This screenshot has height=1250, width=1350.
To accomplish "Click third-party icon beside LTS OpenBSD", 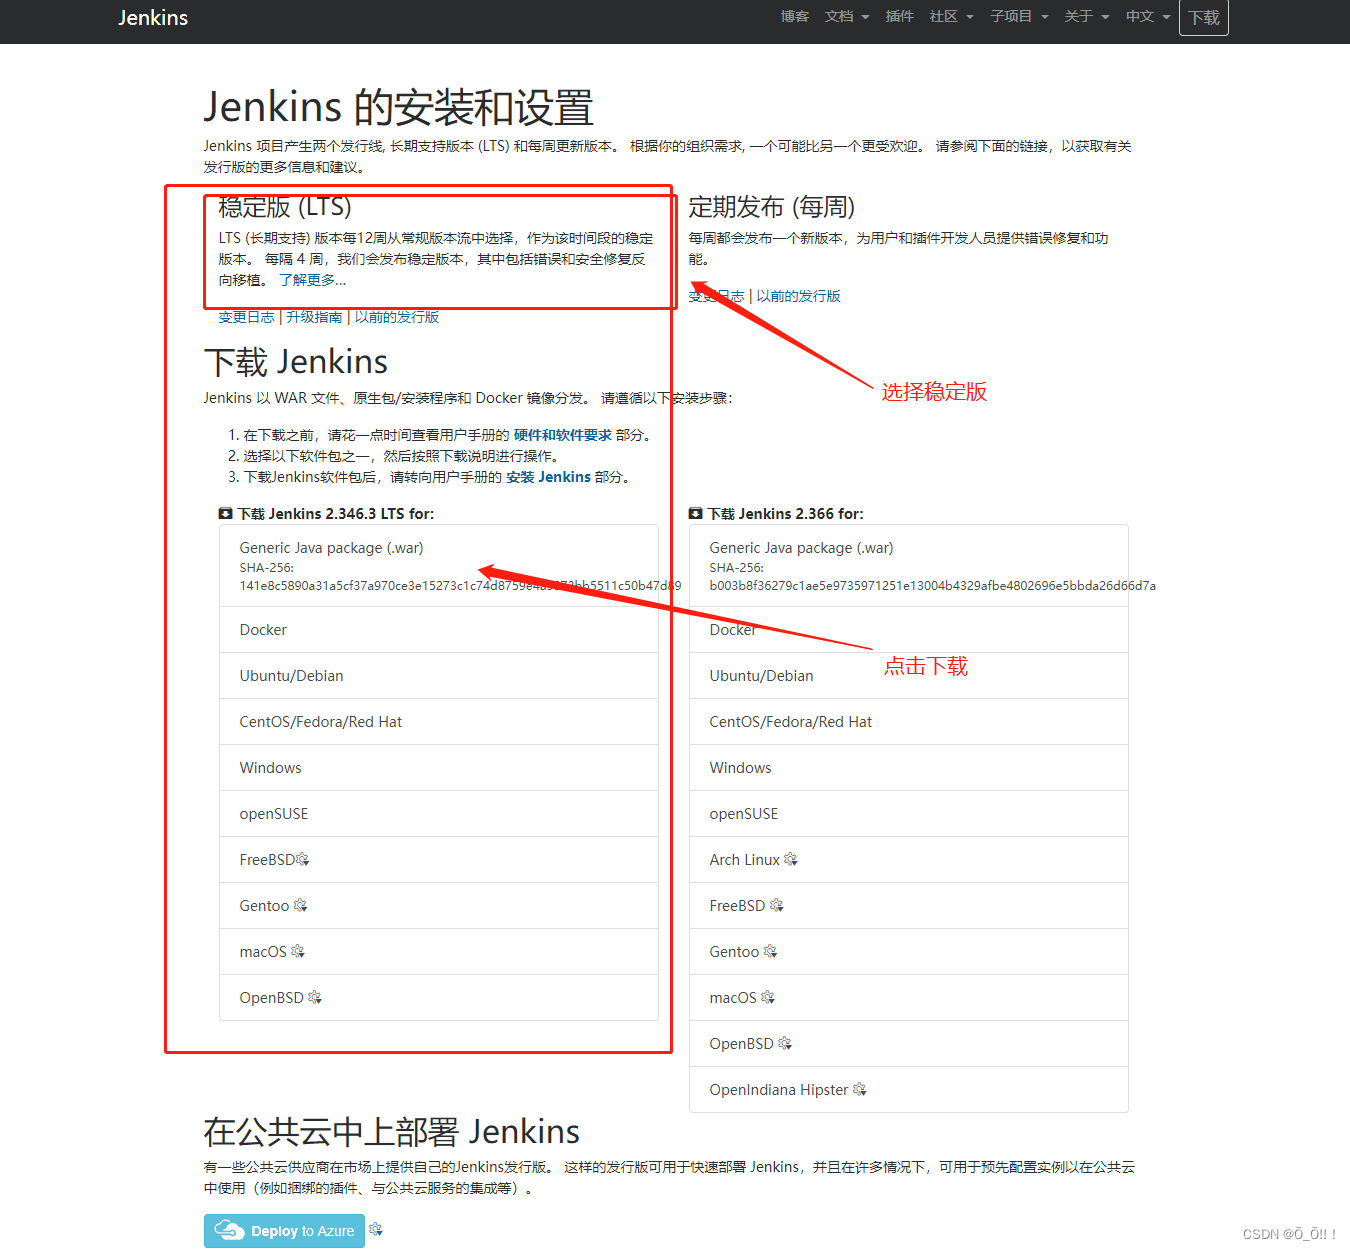I will 315,998.
